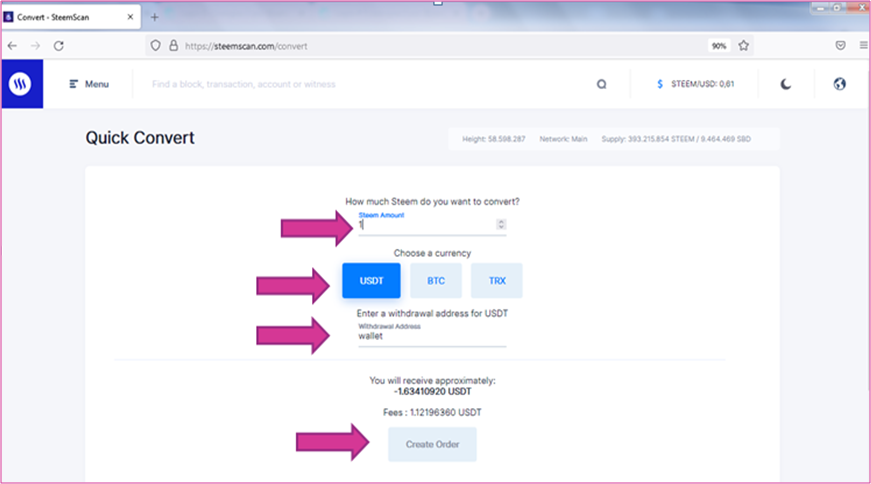Click the browser forward arrow
Screen dimensions: 871x484
click(35, 46)
